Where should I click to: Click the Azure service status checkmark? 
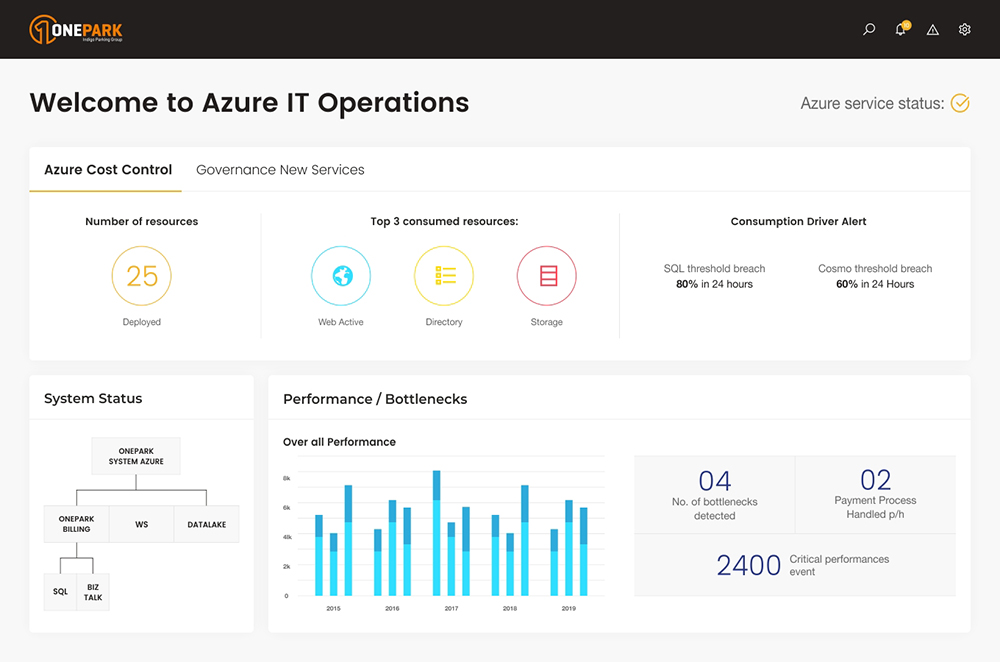click(960, 103)
